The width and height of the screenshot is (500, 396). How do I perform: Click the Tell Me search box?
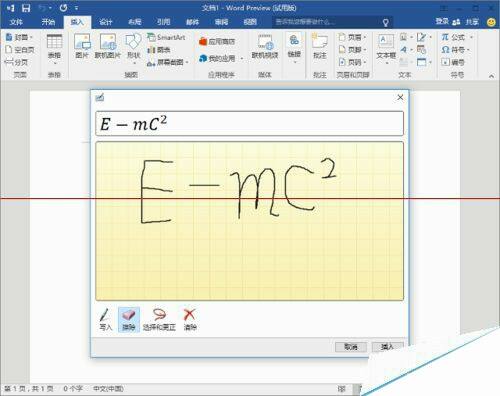coord(332,22)
